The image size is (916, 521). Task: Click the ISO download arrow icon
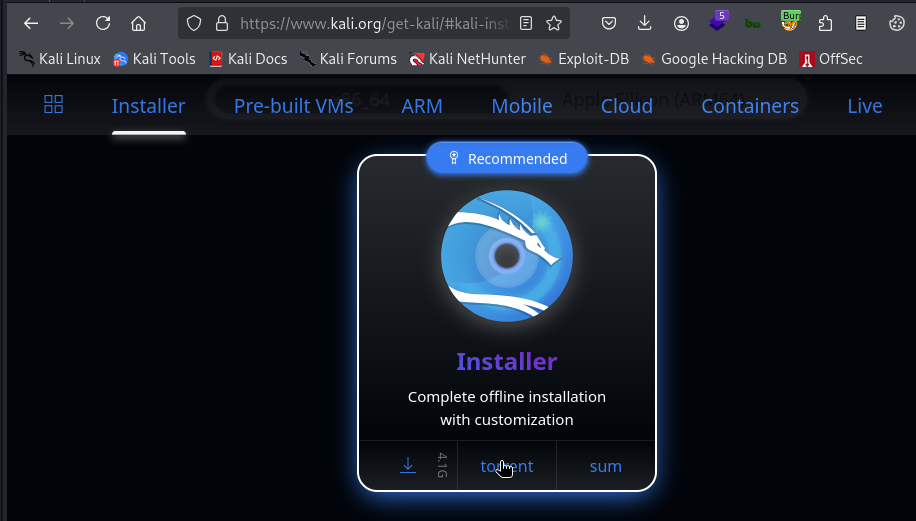[x=408, y=466]
